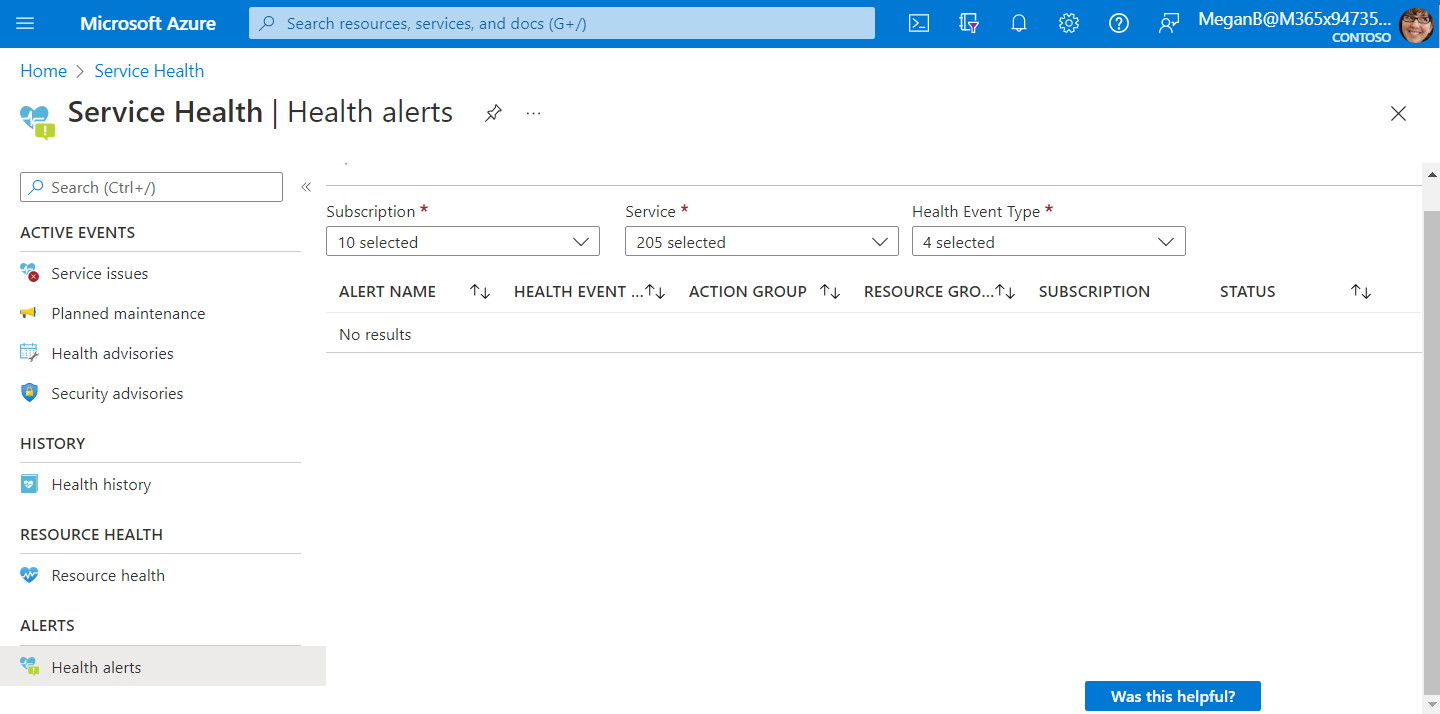The width and height of the screenshot is (1440, 714).
Task: Expand the Health Event Type dropdown
Action: click(x=1049, y=241)
